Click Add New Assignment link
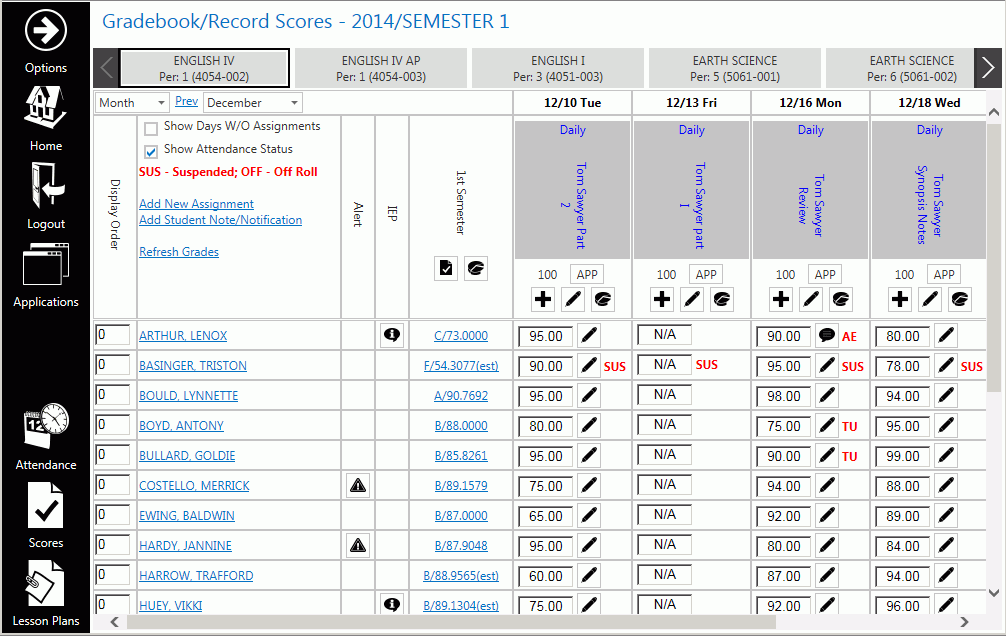 click(196, 203)
